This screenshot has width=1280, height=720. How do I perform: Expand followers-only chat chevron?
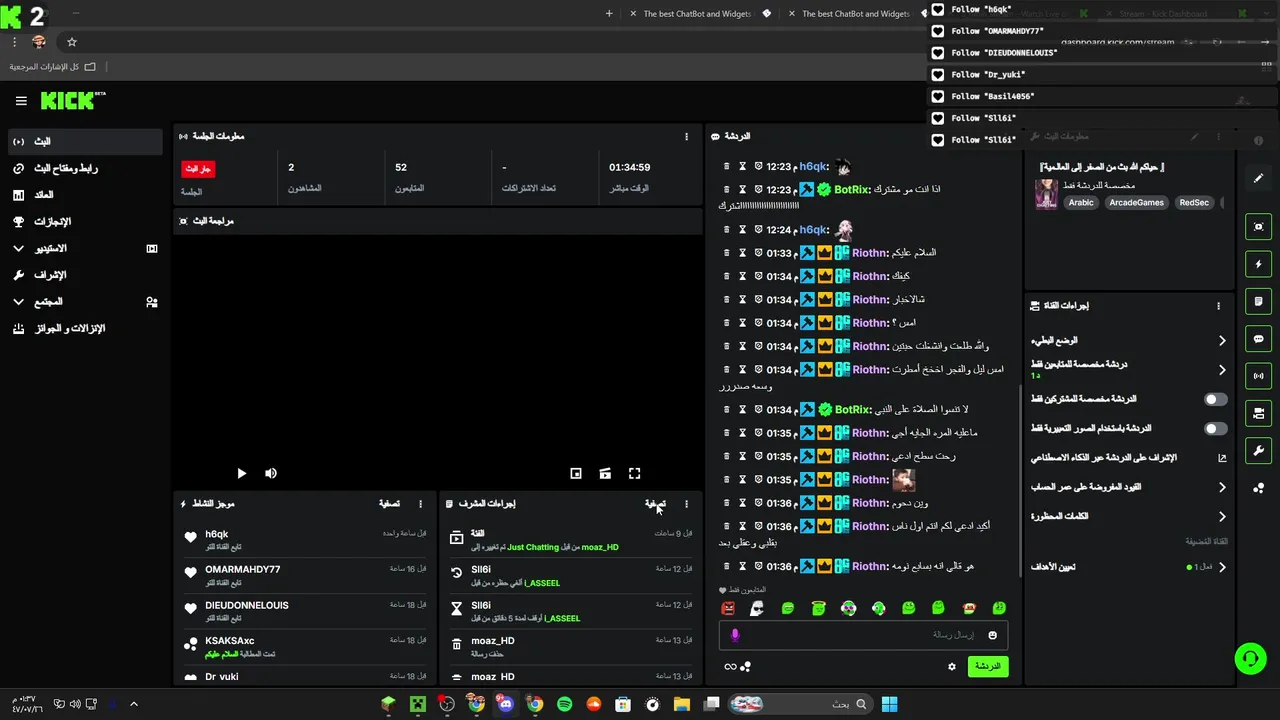coord(1222,370)
